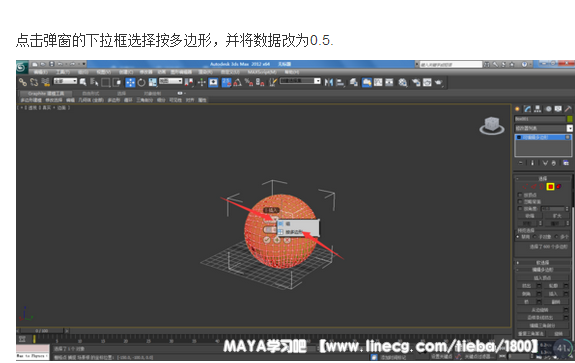Confirm inset with the OK checkmark
Image resolution: width=575 pixels, height=363 pixels.
click(x=267, y=240)
